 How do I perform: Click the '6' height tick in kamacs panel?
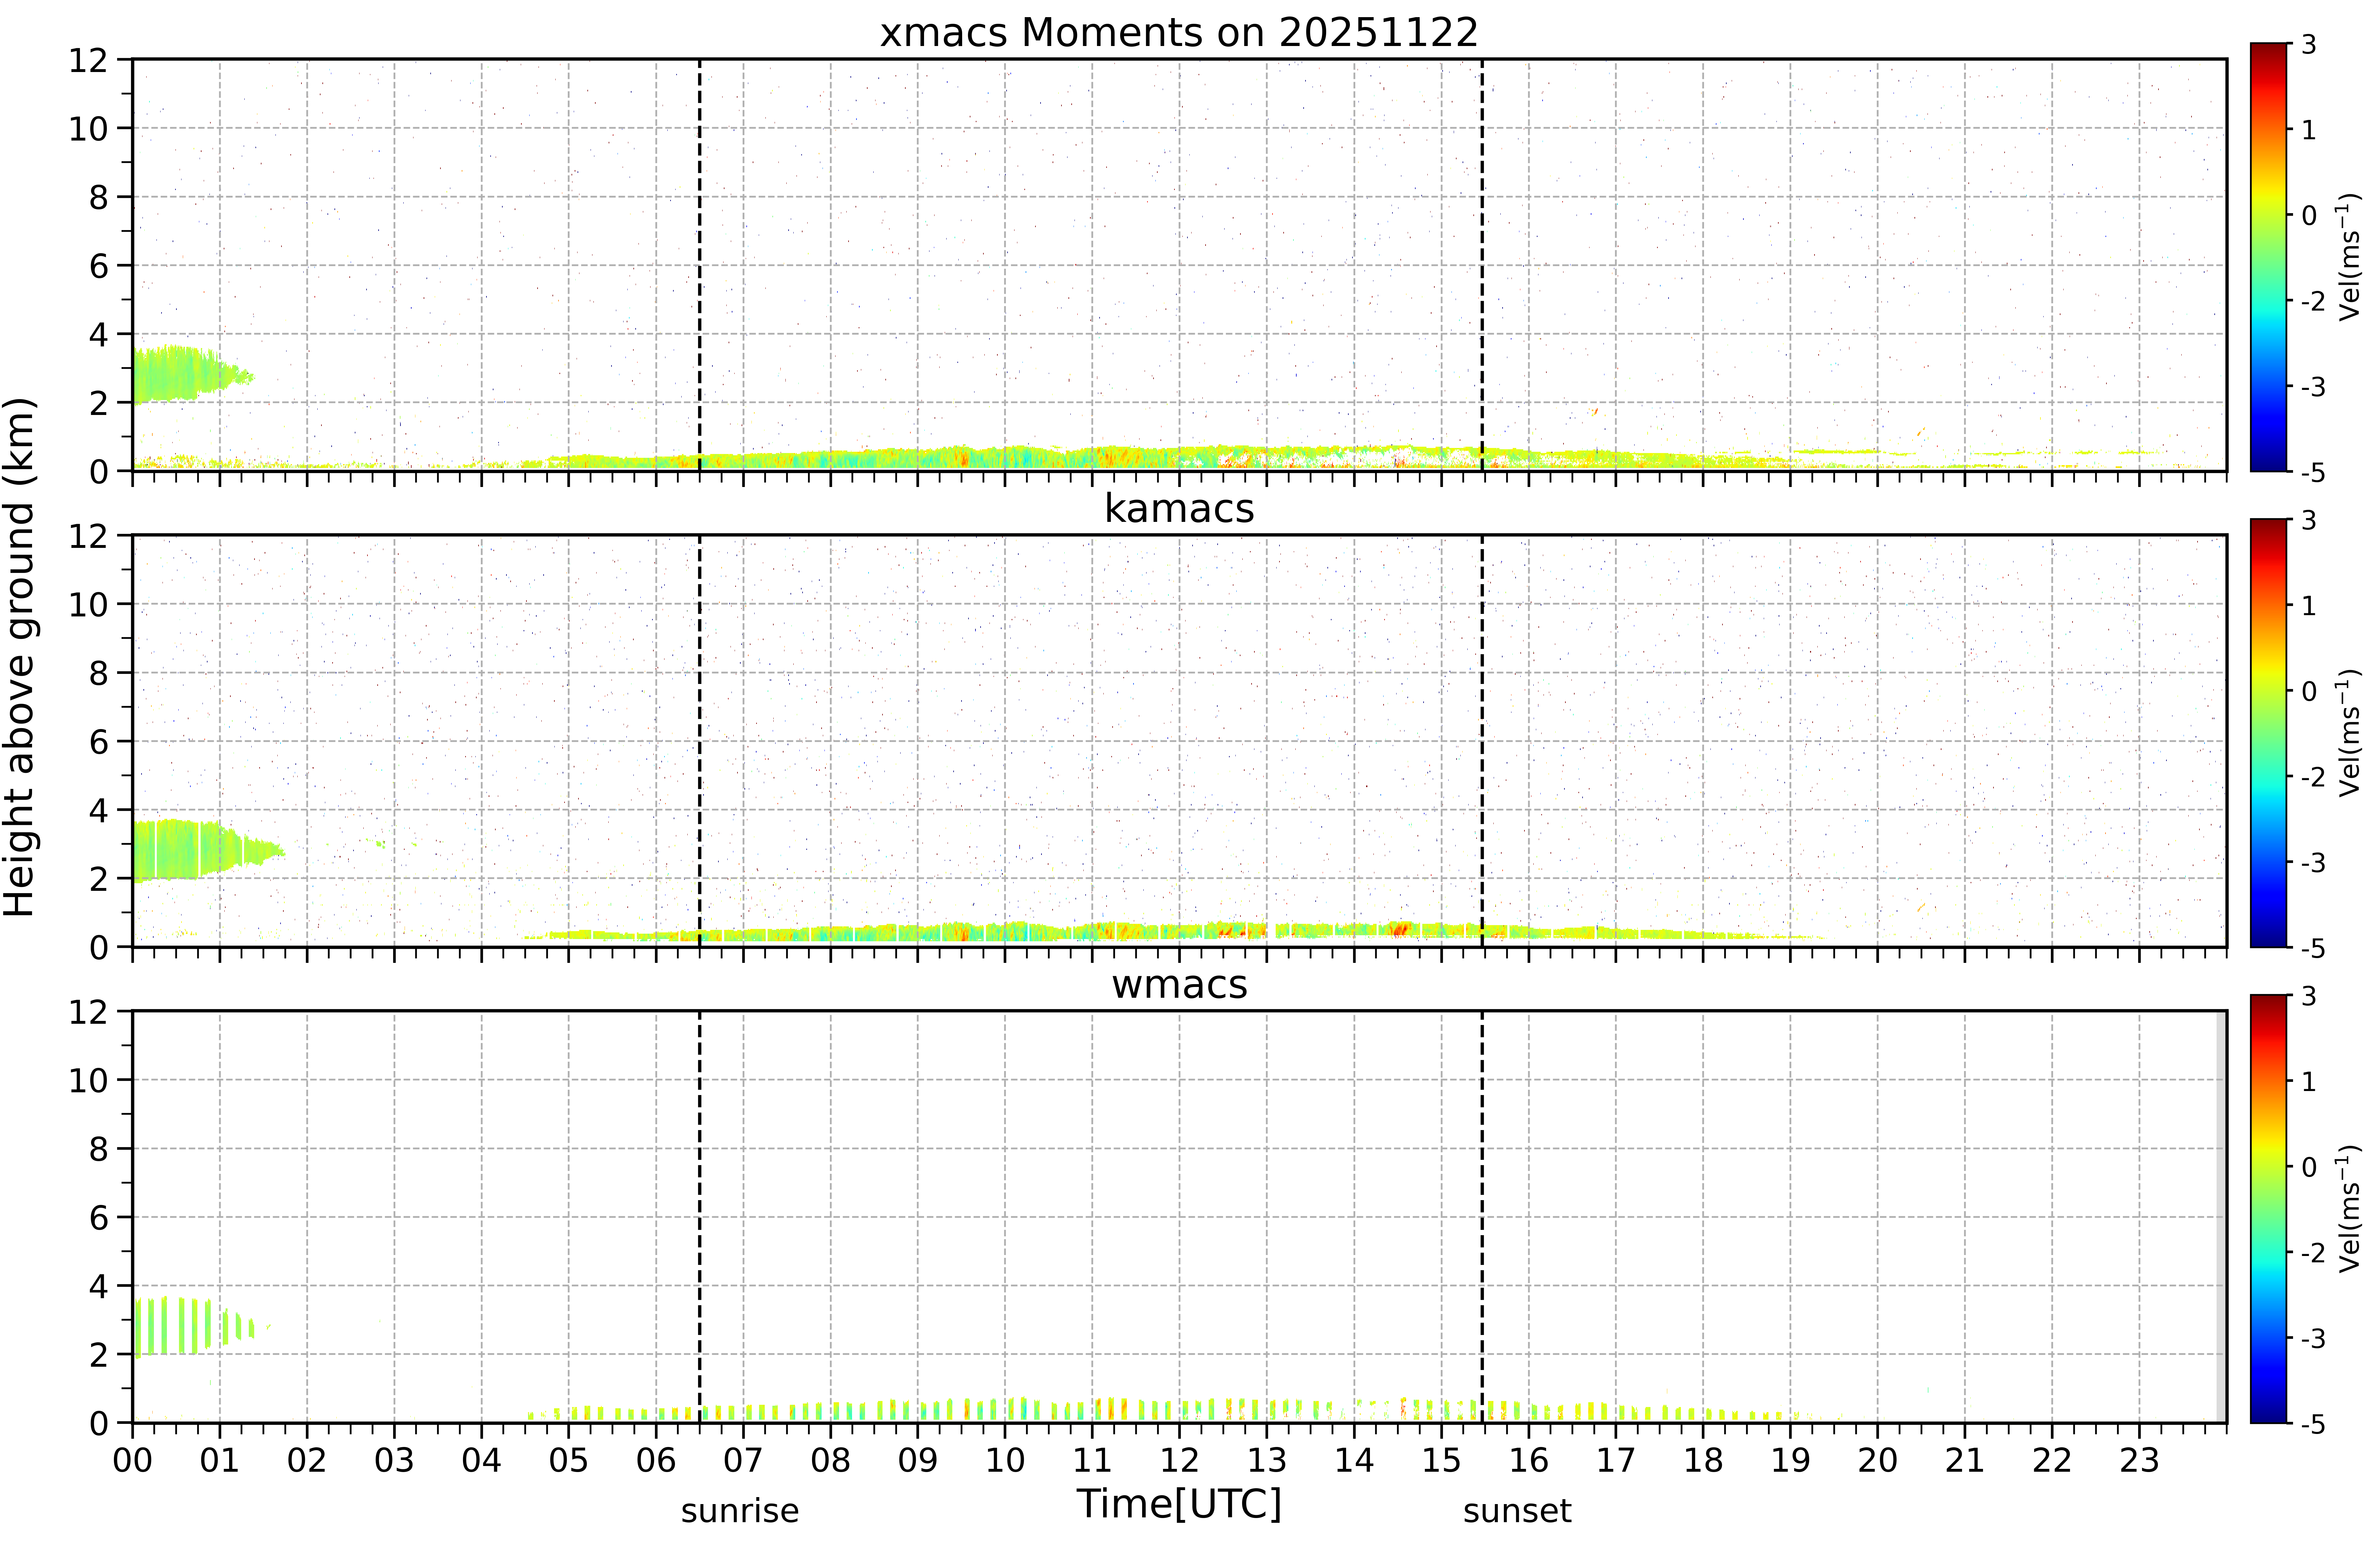pyautogui.click(x=98, y=742)
